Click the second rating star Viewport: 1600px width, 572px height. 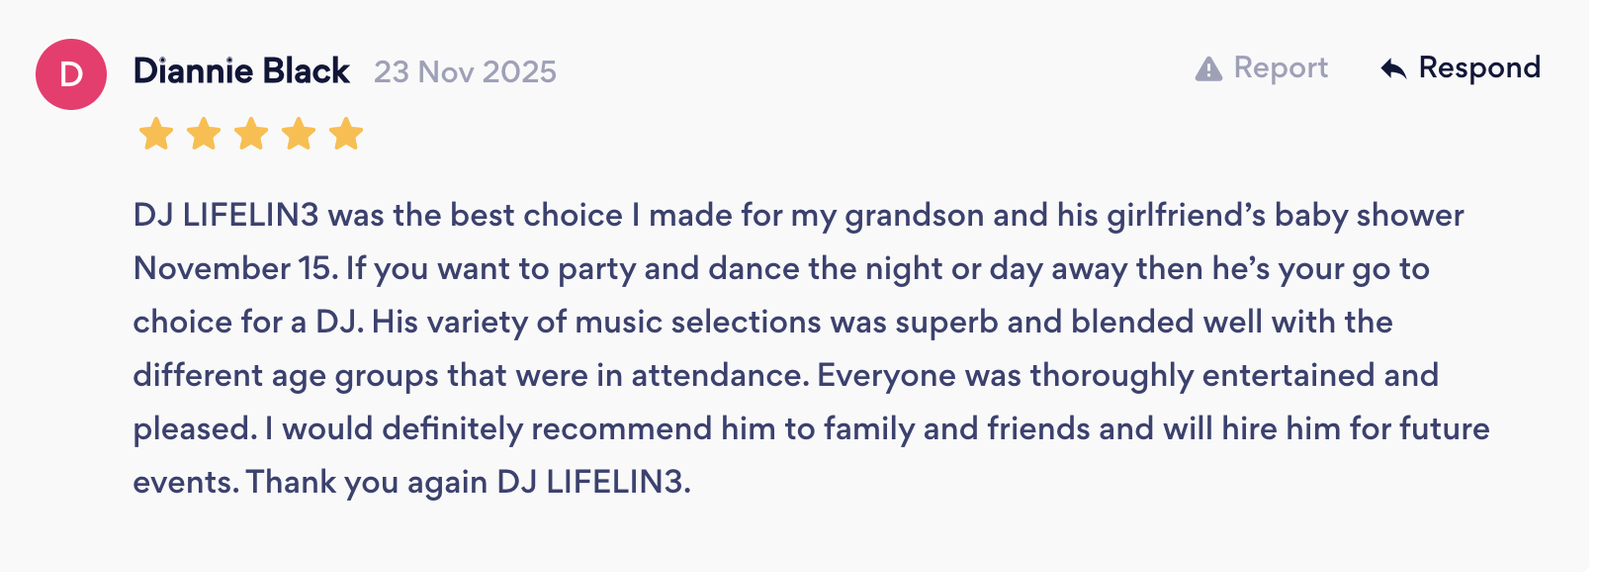[x=204, y=134]
